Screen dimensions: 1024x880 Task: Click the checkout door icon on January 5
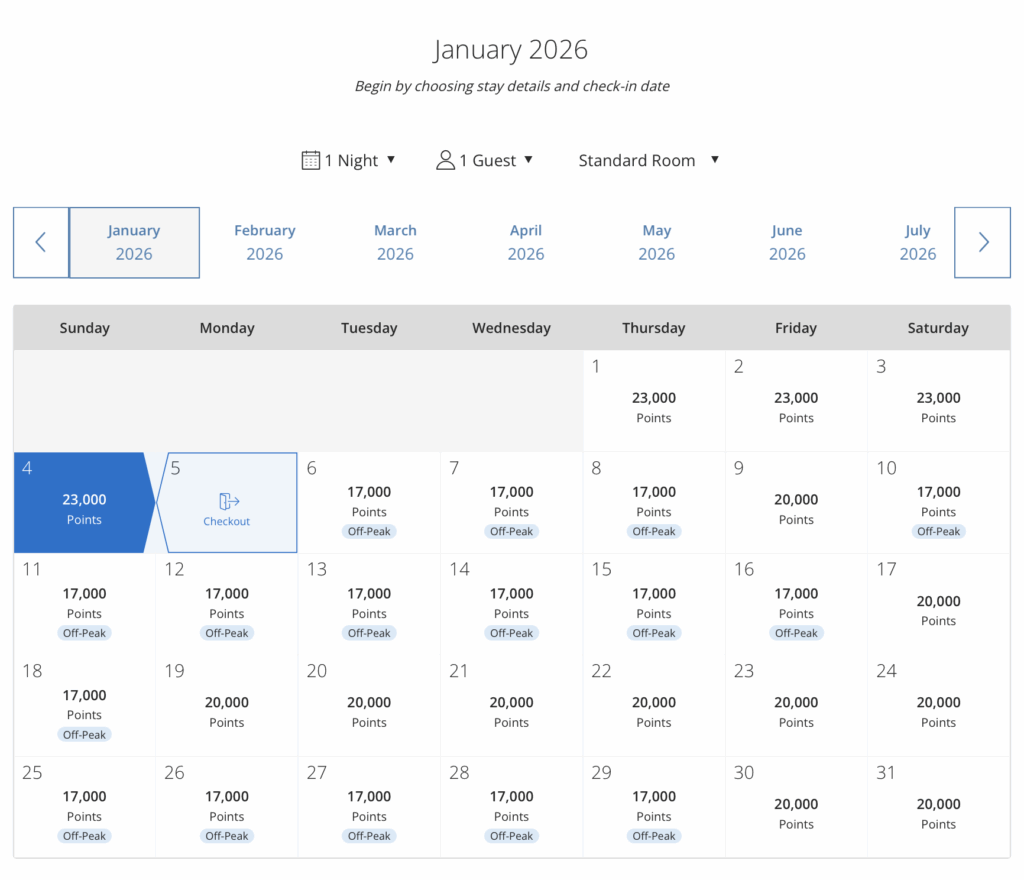pyautogui.click(x=228, y=501)
